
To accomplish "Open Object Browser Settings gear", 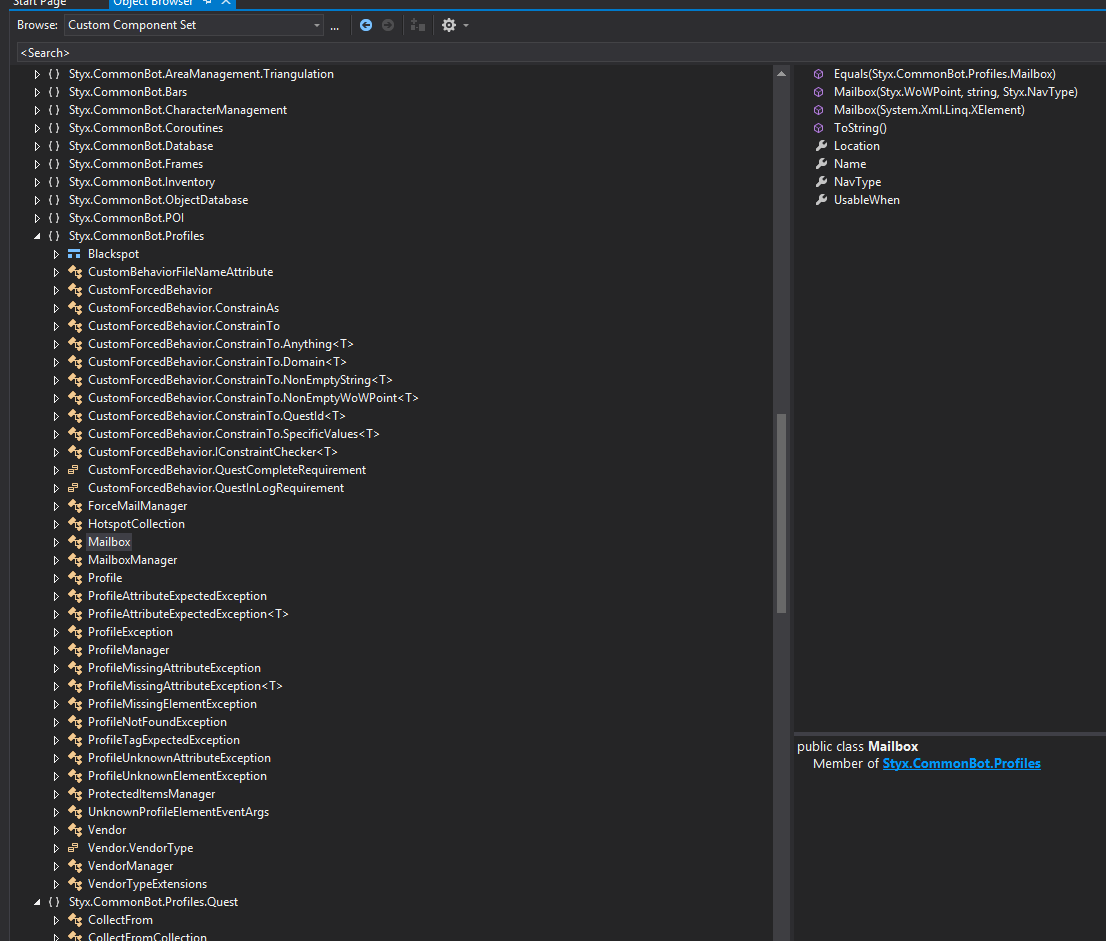I will 449,25.
